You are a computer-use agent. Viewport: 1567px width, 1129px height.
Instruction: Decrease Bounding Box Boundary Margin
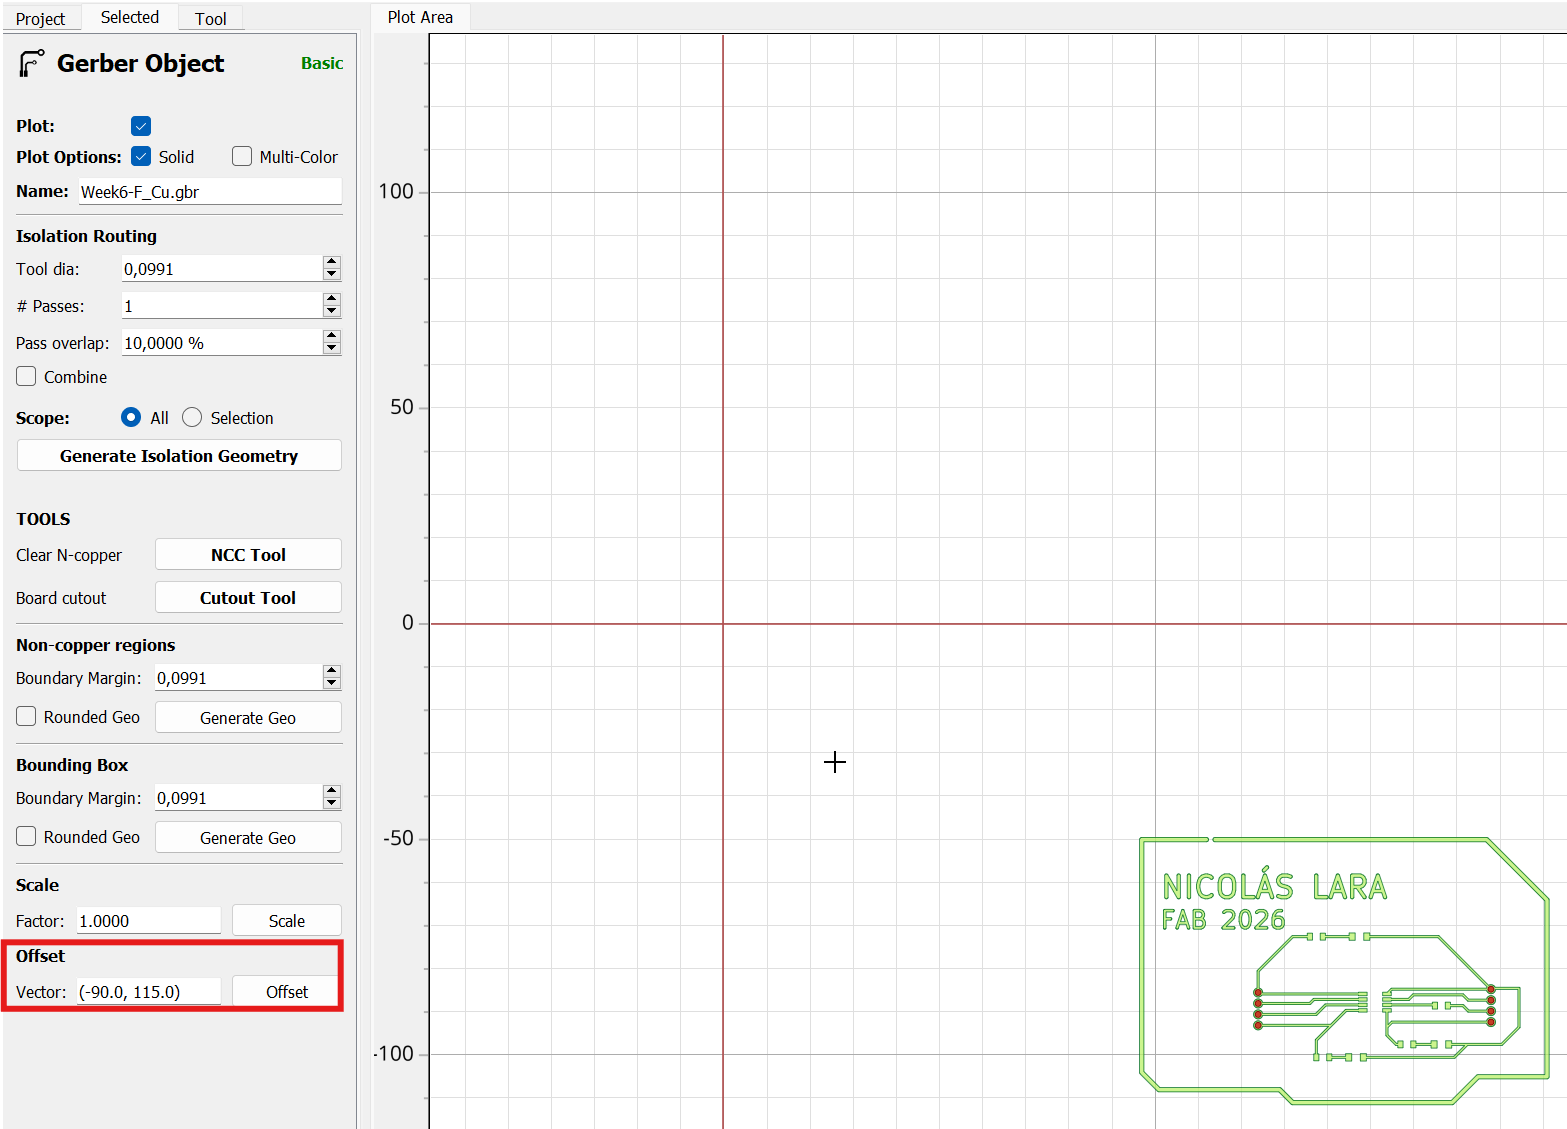pyautogui.click(x=332, y=804)
